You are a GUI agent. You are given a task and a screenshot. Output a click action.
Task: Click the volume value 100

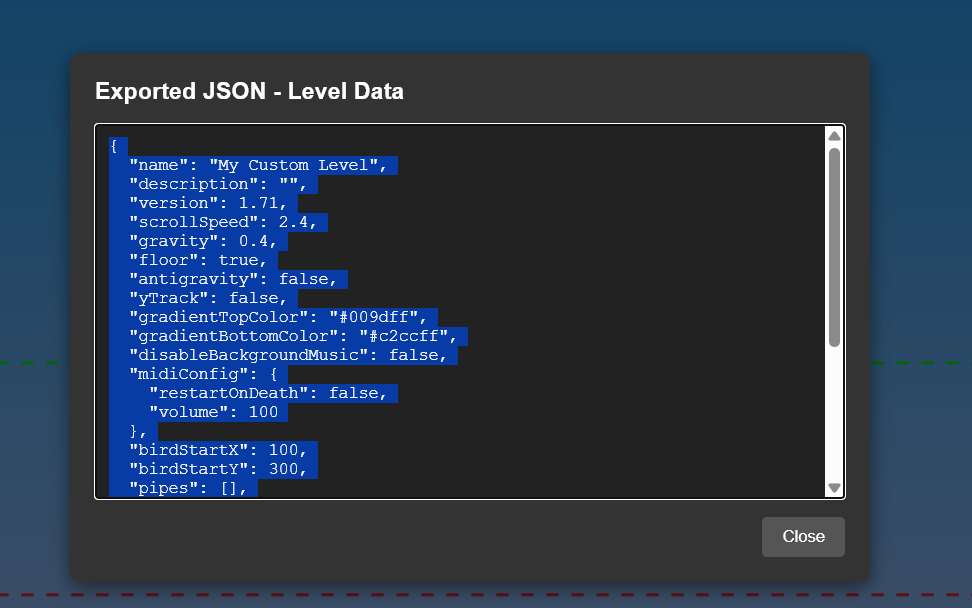266,412
